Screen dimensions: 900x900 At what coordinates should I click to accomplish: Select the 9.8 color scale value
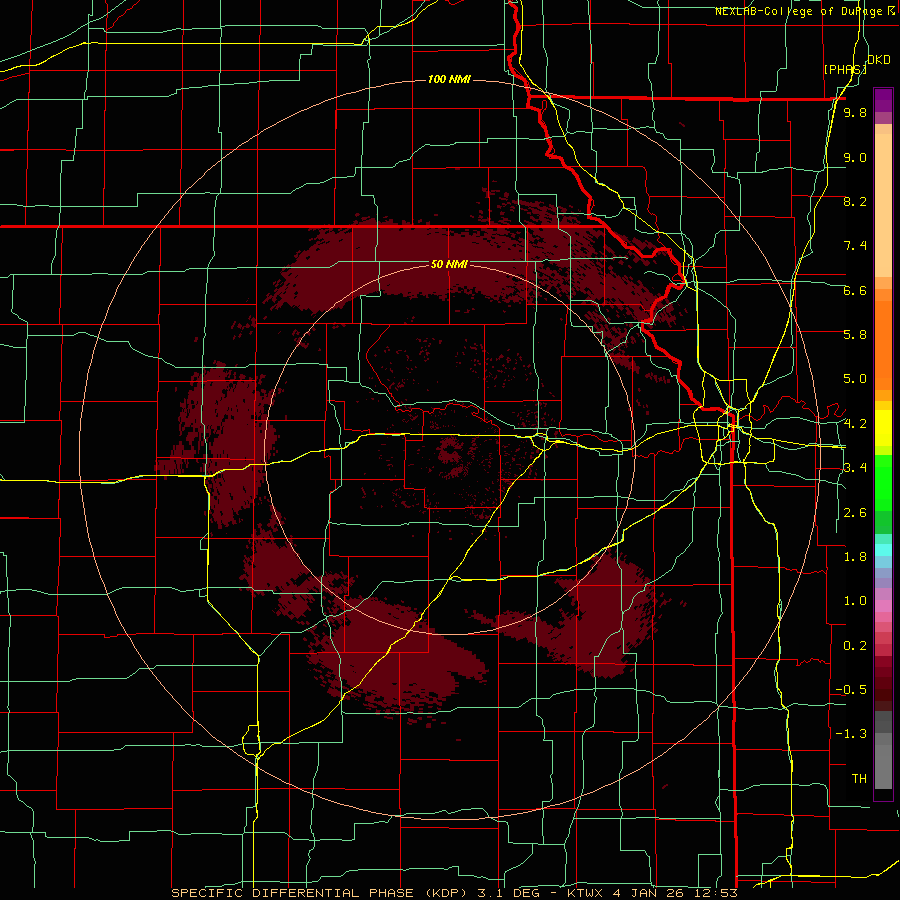click(855, 112)
